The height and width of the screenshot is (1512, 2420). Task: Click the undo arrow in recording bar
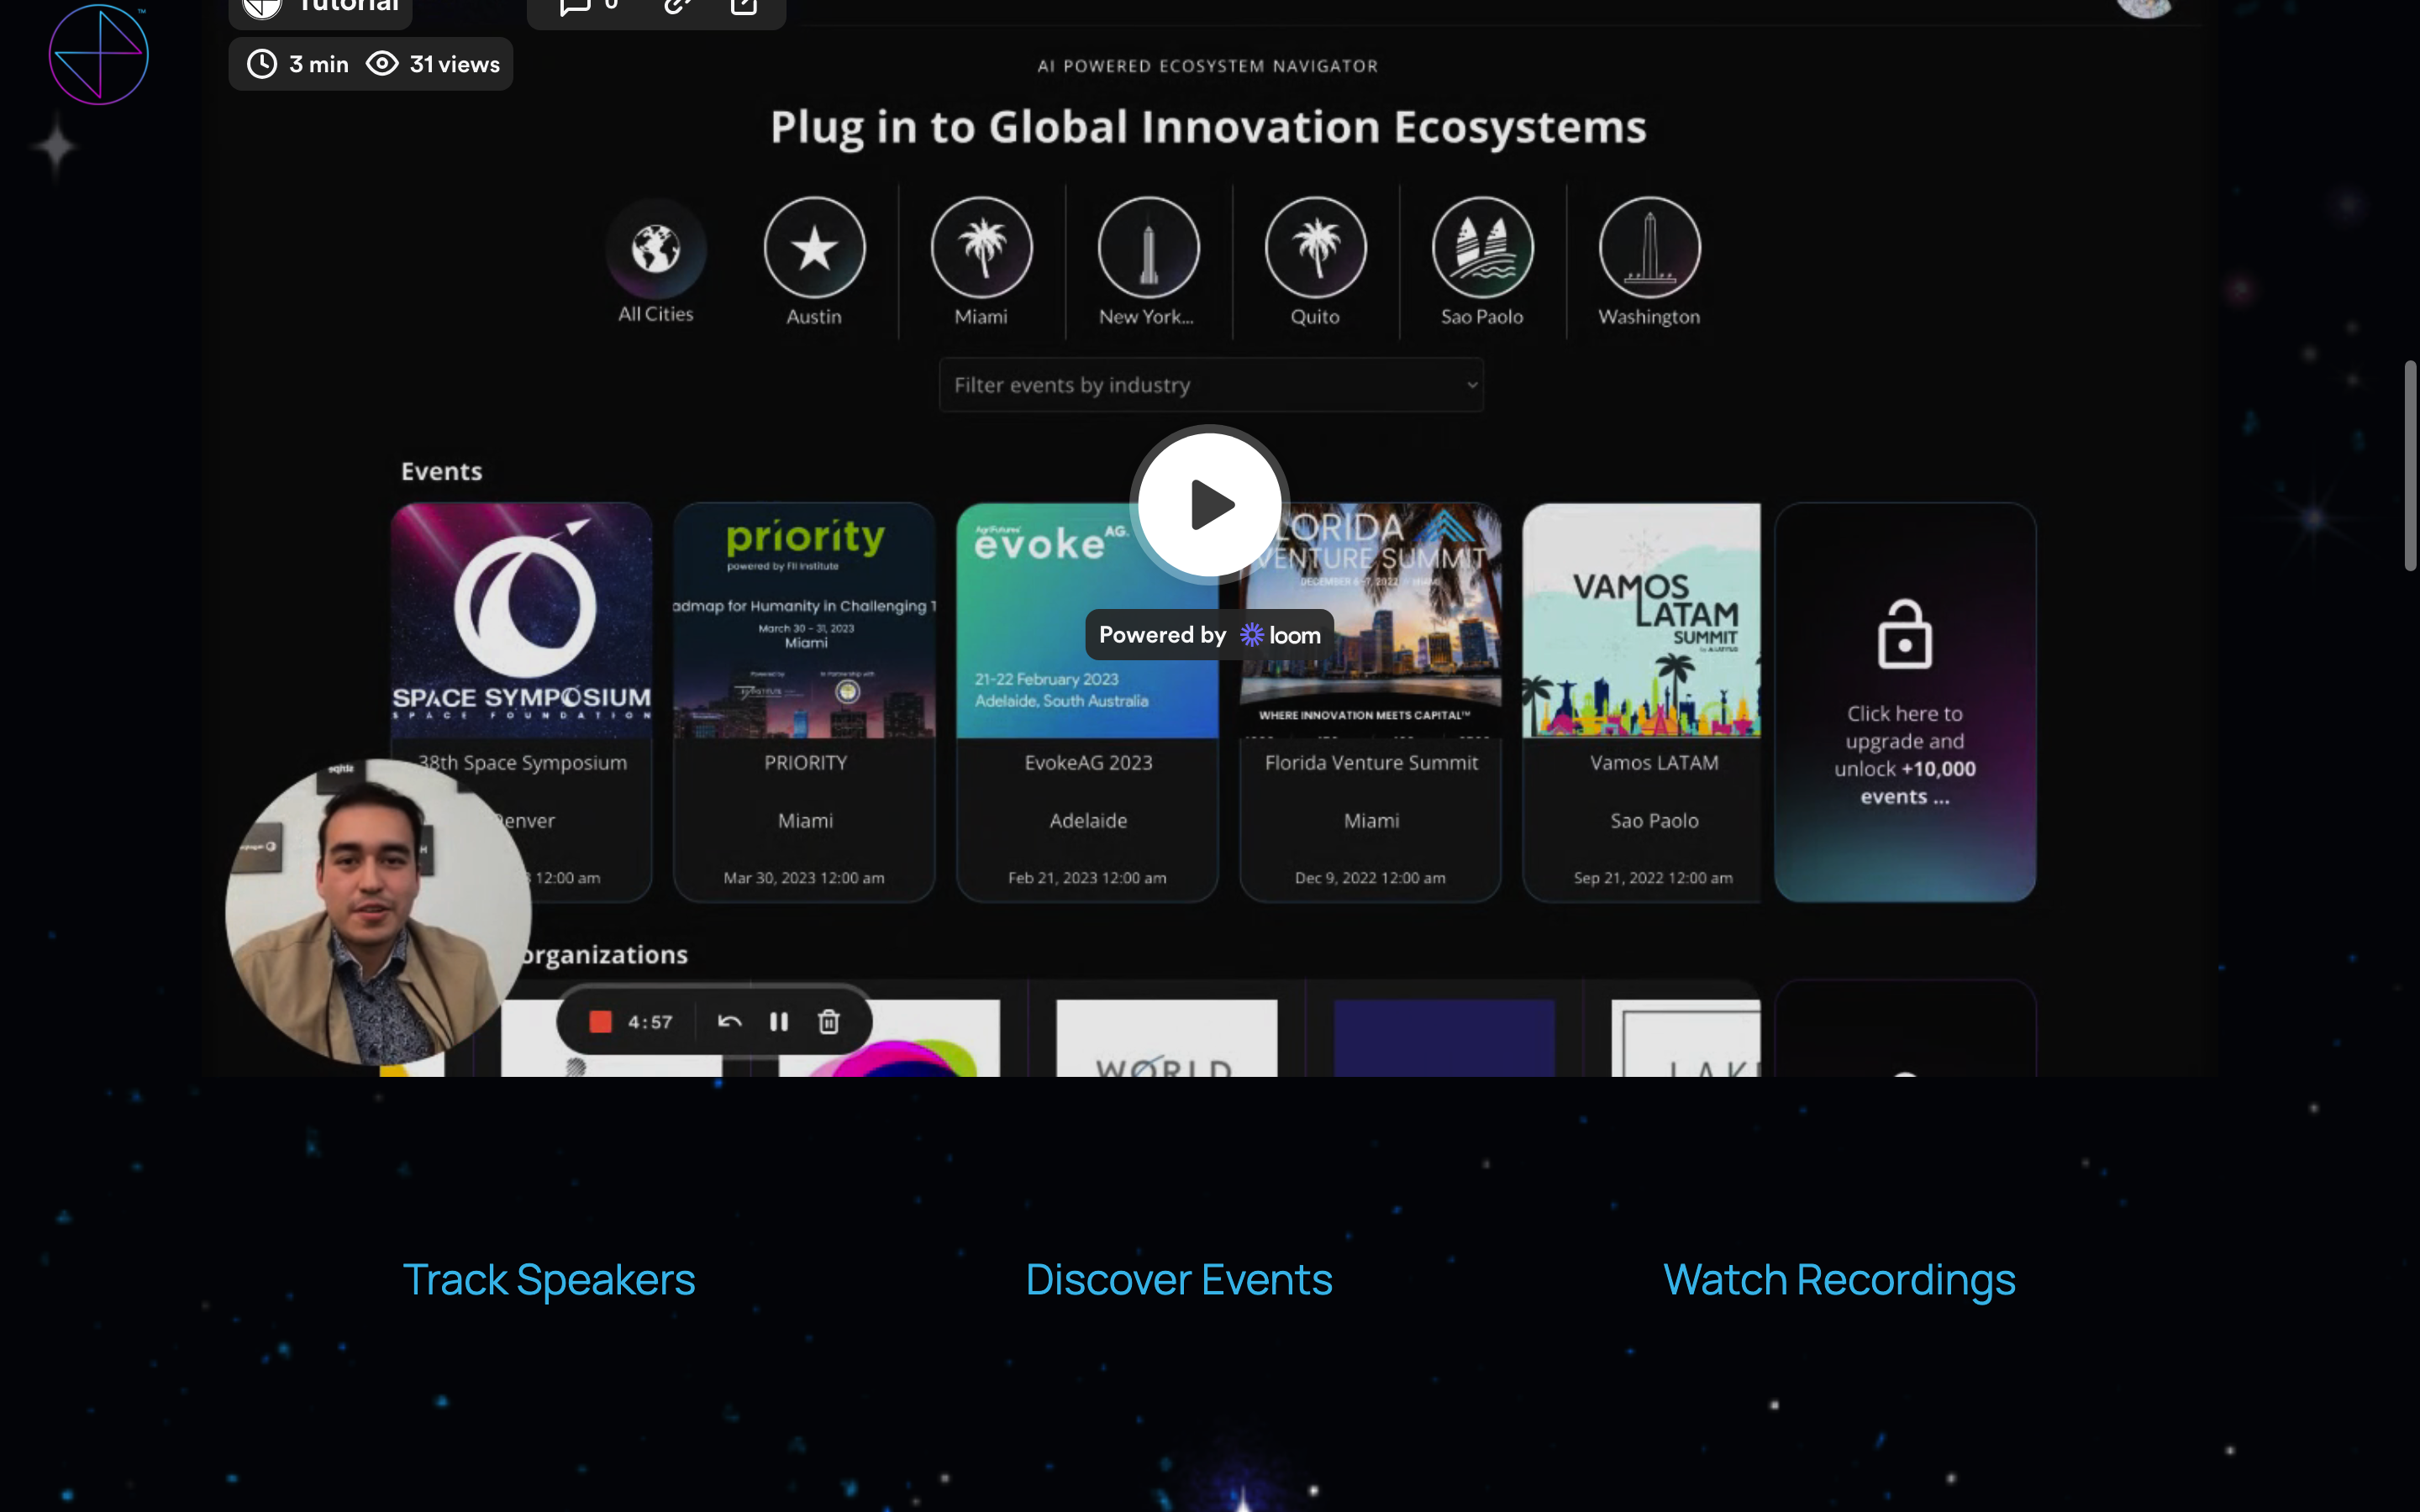coord(730,1022)
